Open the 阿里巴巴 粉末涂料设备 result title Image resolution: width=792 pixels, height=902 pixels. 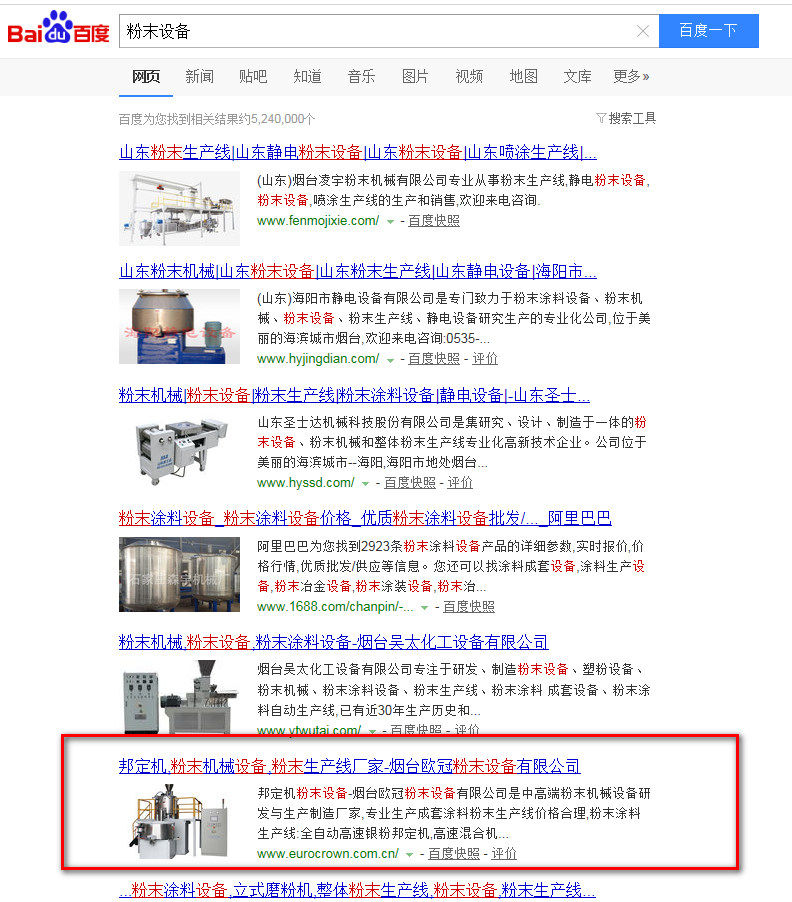point(365,518)
